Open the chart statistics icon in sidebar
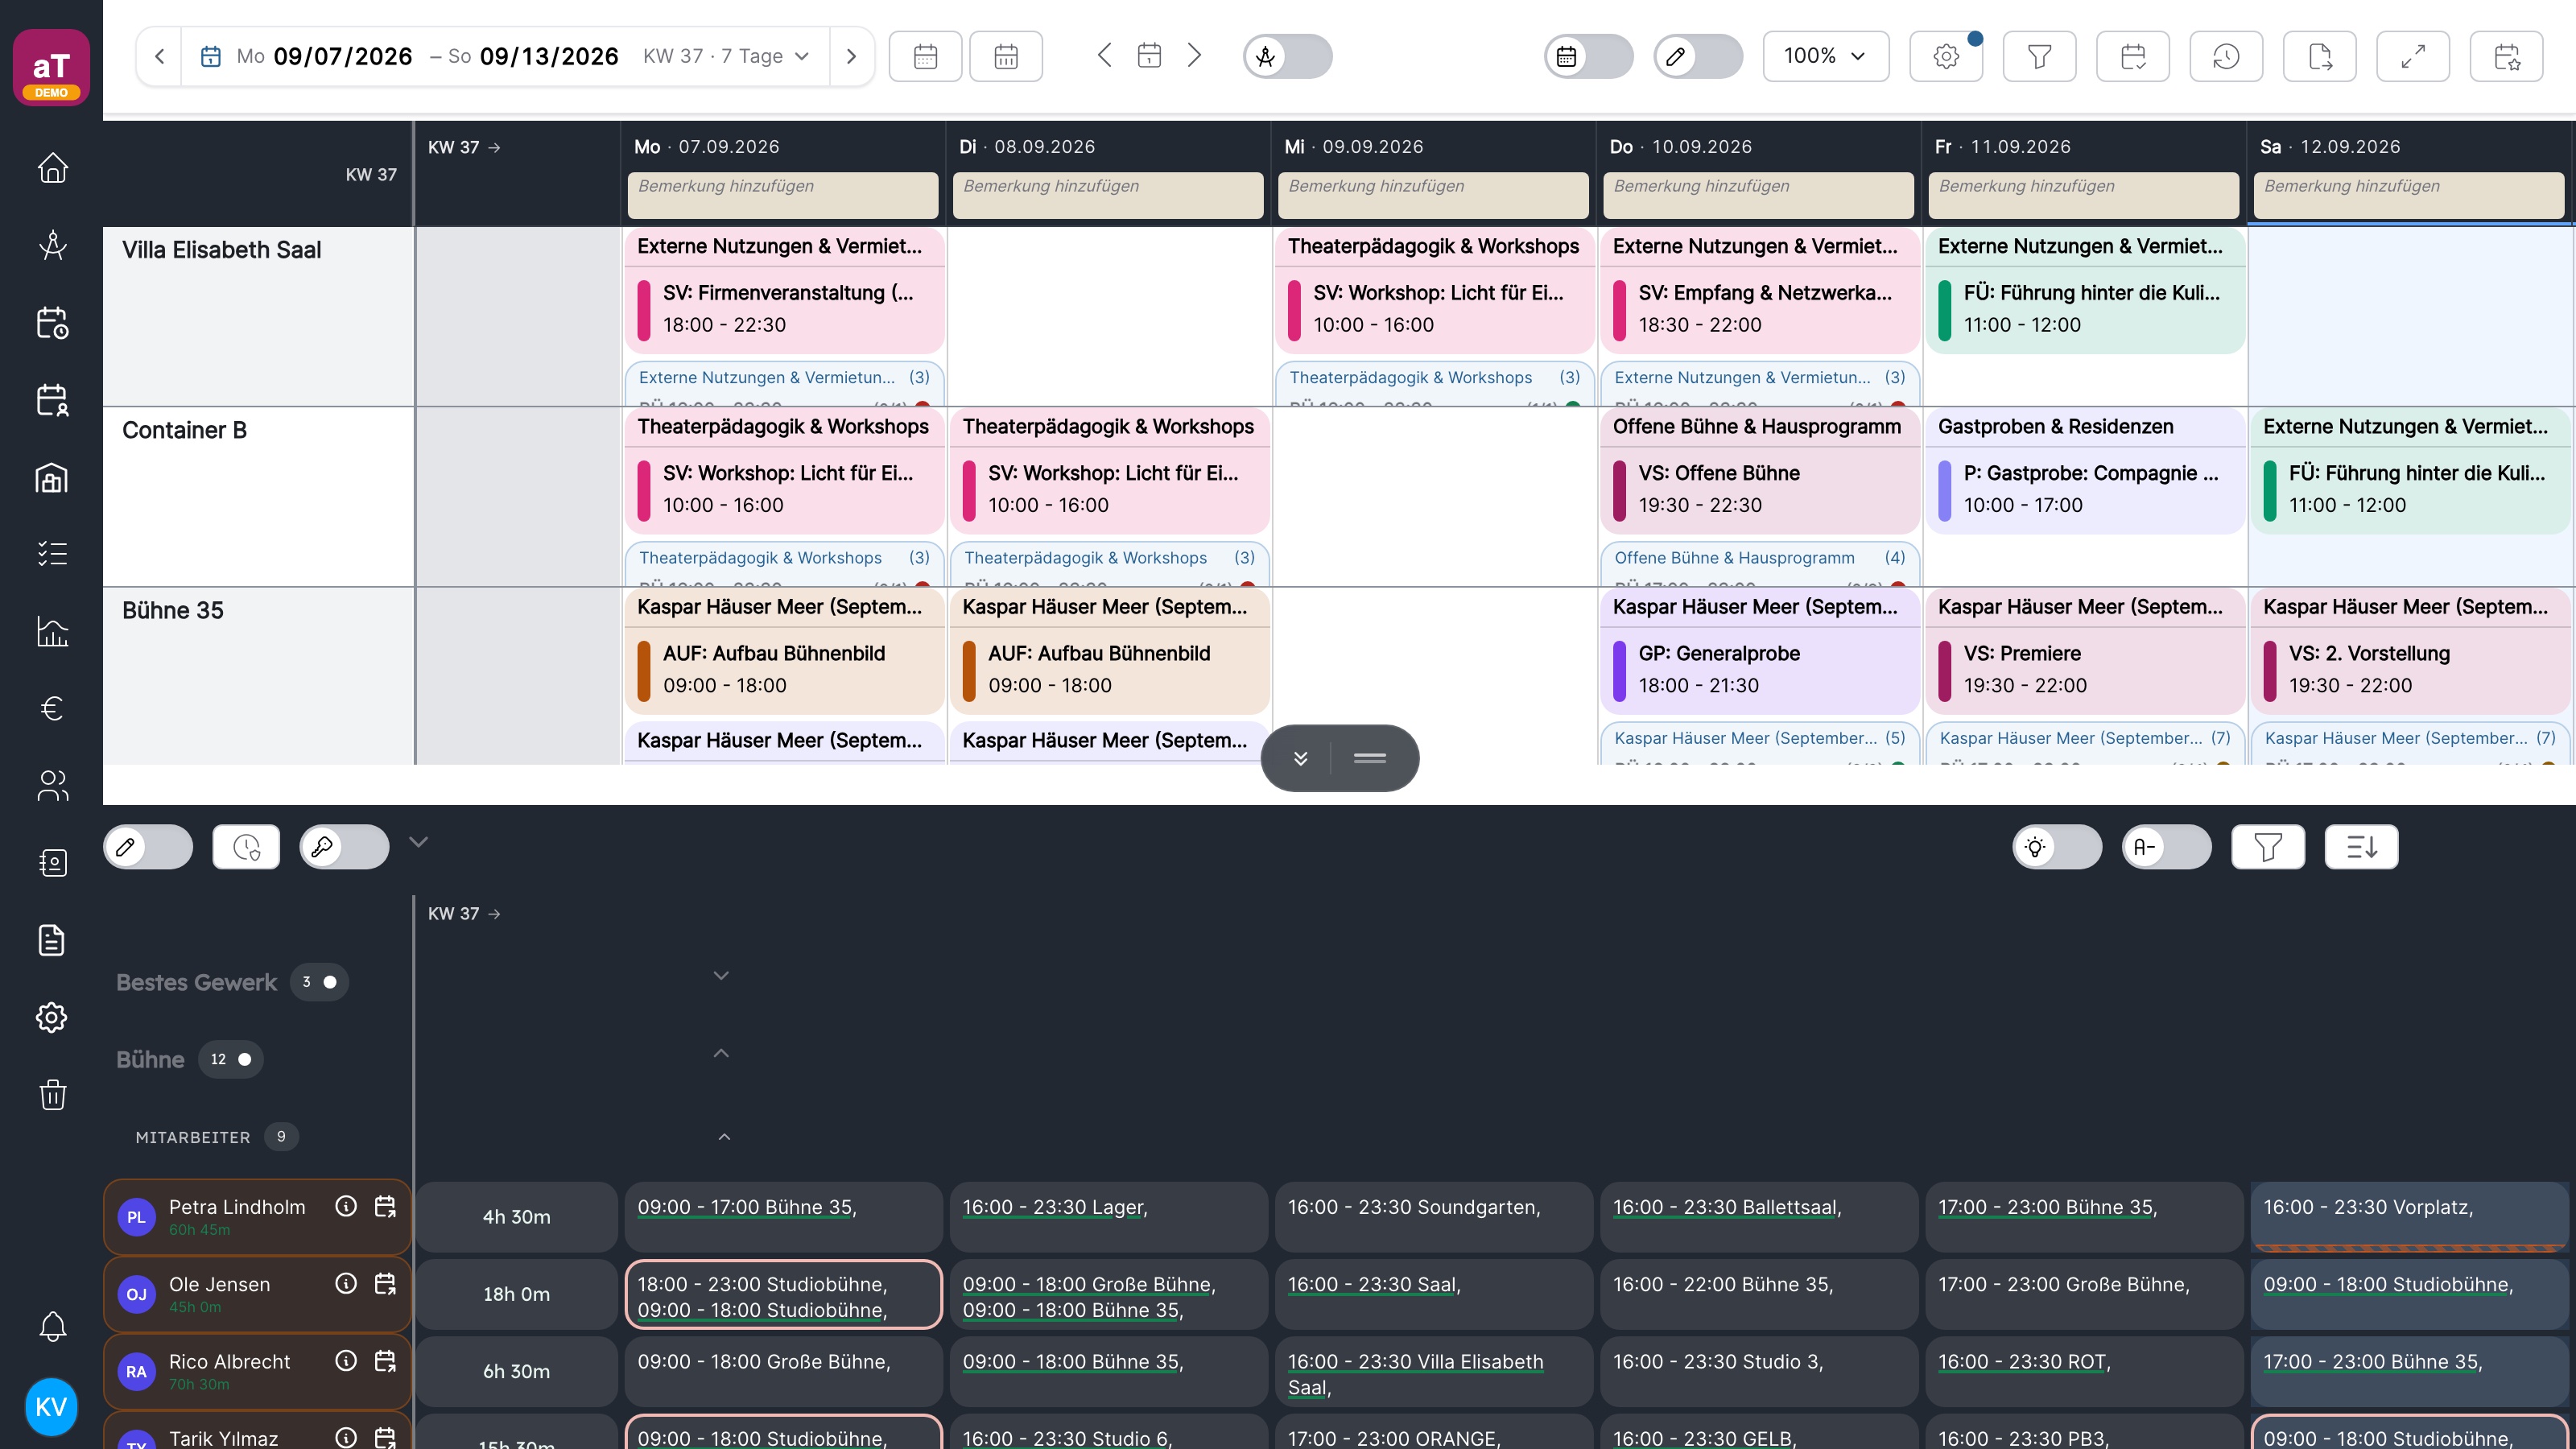Viewport: 2576px width, 1449px height. tap(52, 631)
